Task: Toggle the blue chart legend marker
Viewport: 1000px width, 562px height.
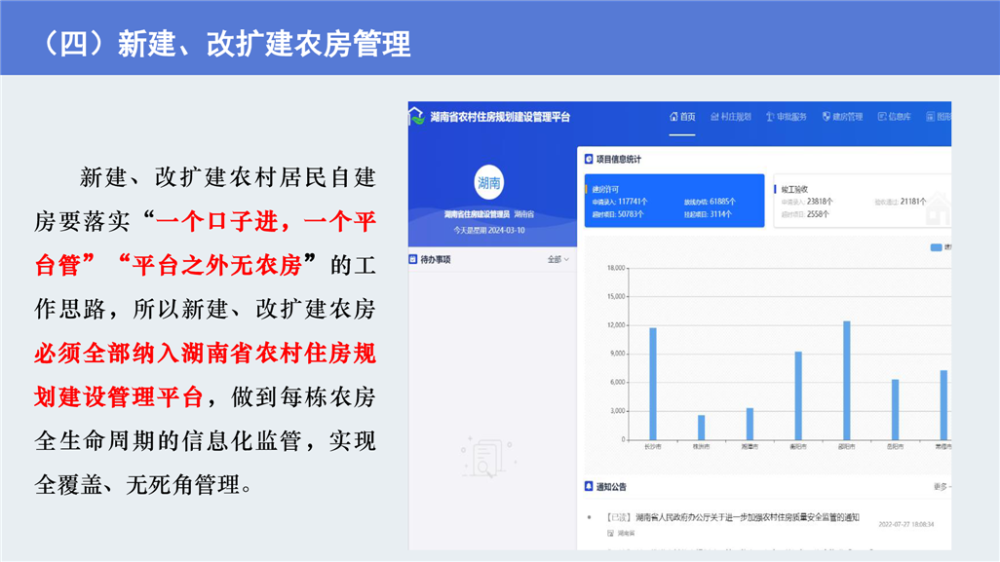Action: point(936,247)
